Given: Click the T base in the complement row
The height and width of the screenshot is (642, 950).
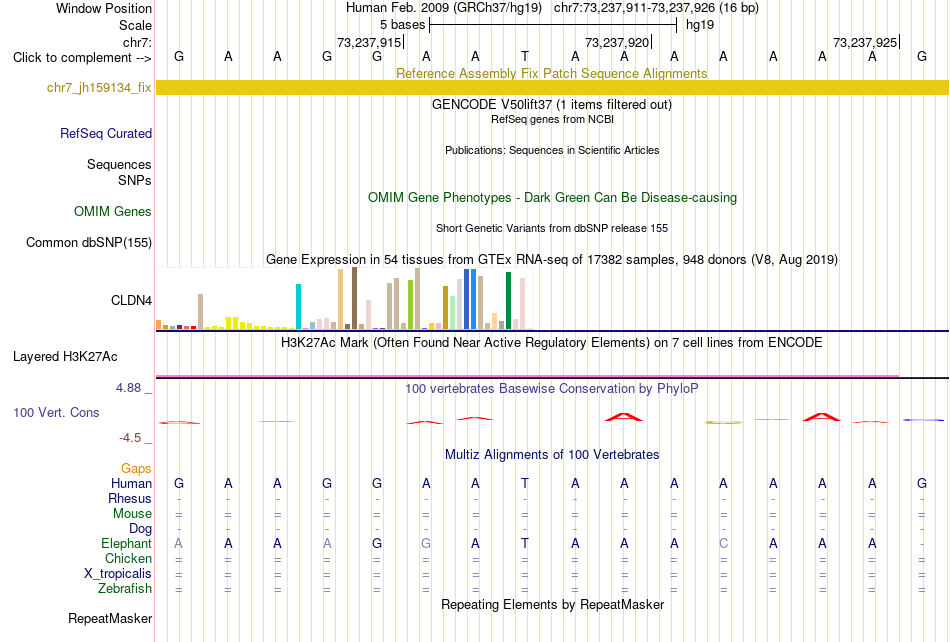Looking at the screenshot, I should (x=525, y=56).
